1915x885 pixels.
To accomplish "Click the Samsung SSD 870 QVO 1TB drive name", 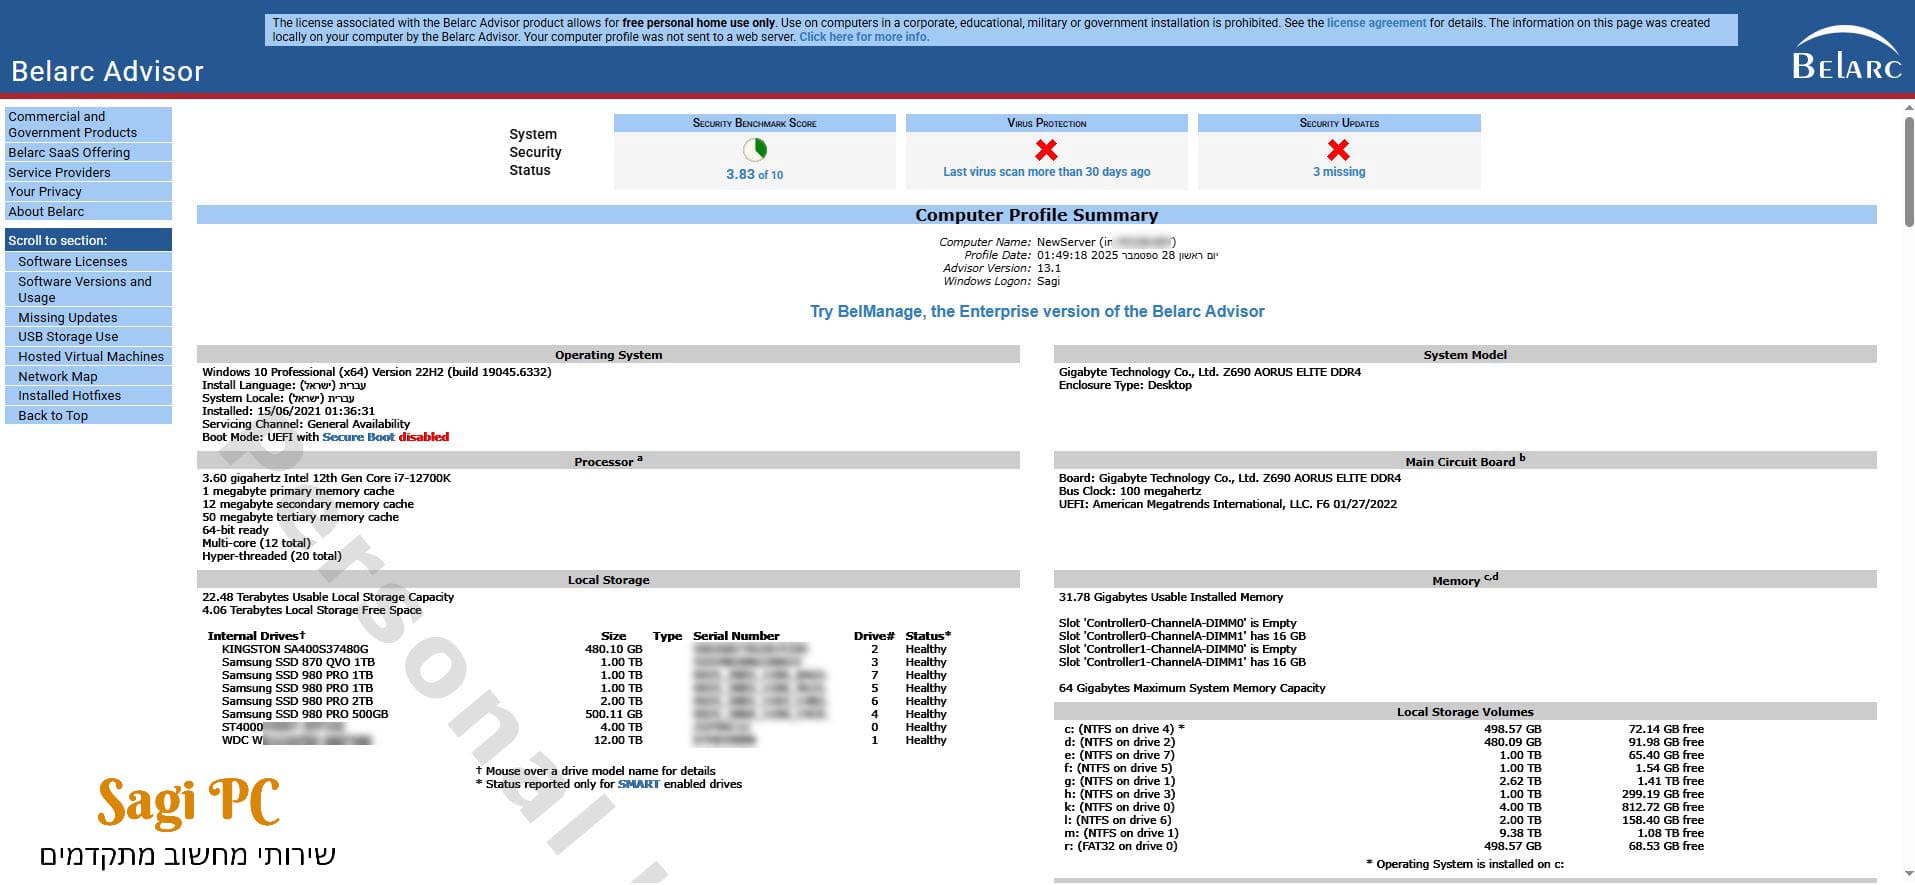I will pyautogui.click(x=298, y=662).
